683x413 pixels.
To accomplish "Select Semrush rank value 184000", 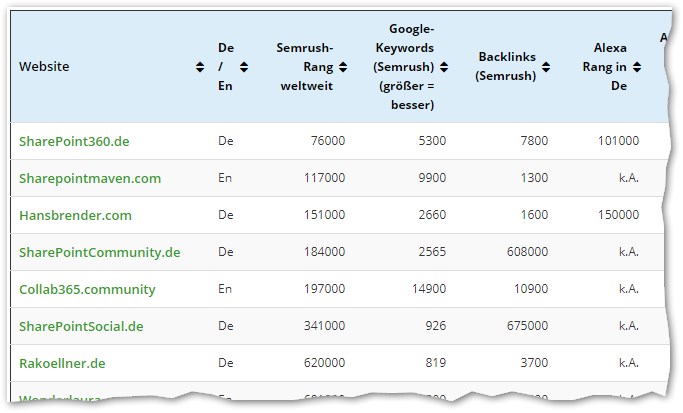I will click(325, 252).
